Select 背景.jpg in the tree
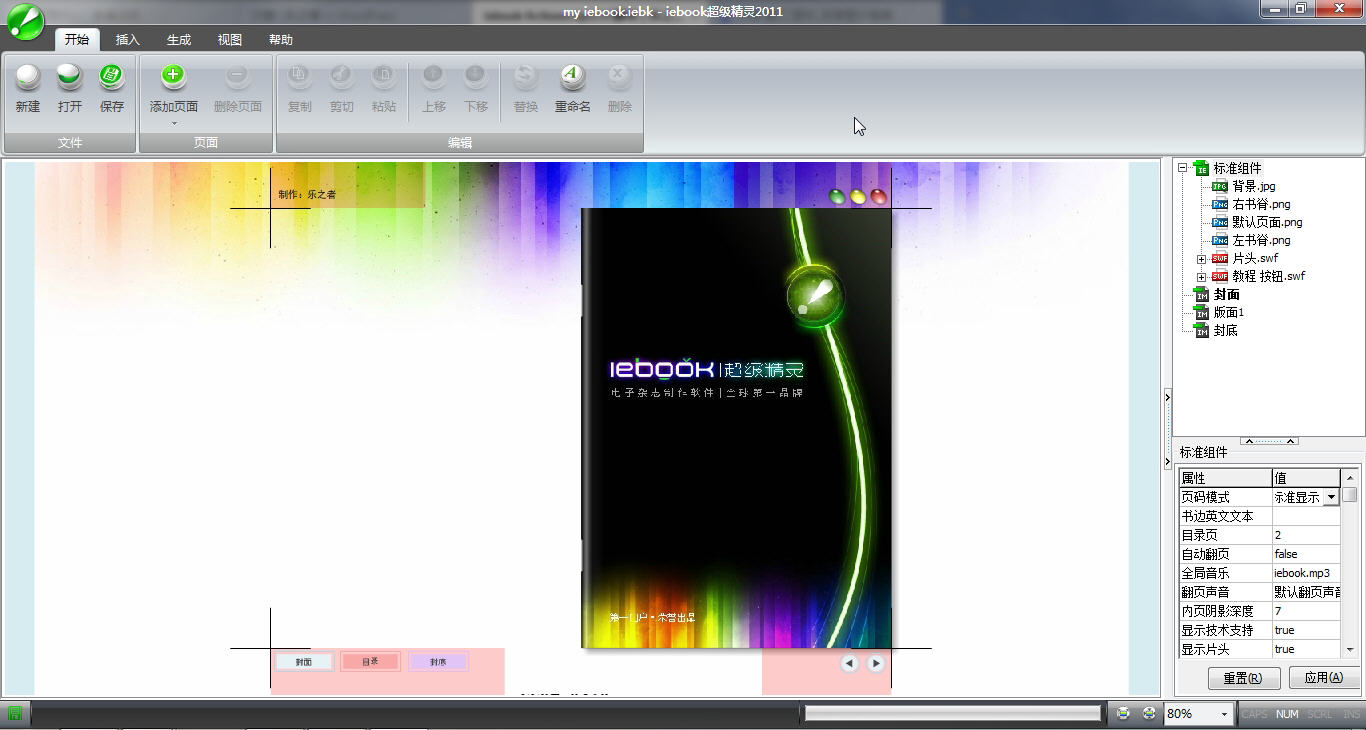This screenshot has width=1366, height=730. point(1254,186)
